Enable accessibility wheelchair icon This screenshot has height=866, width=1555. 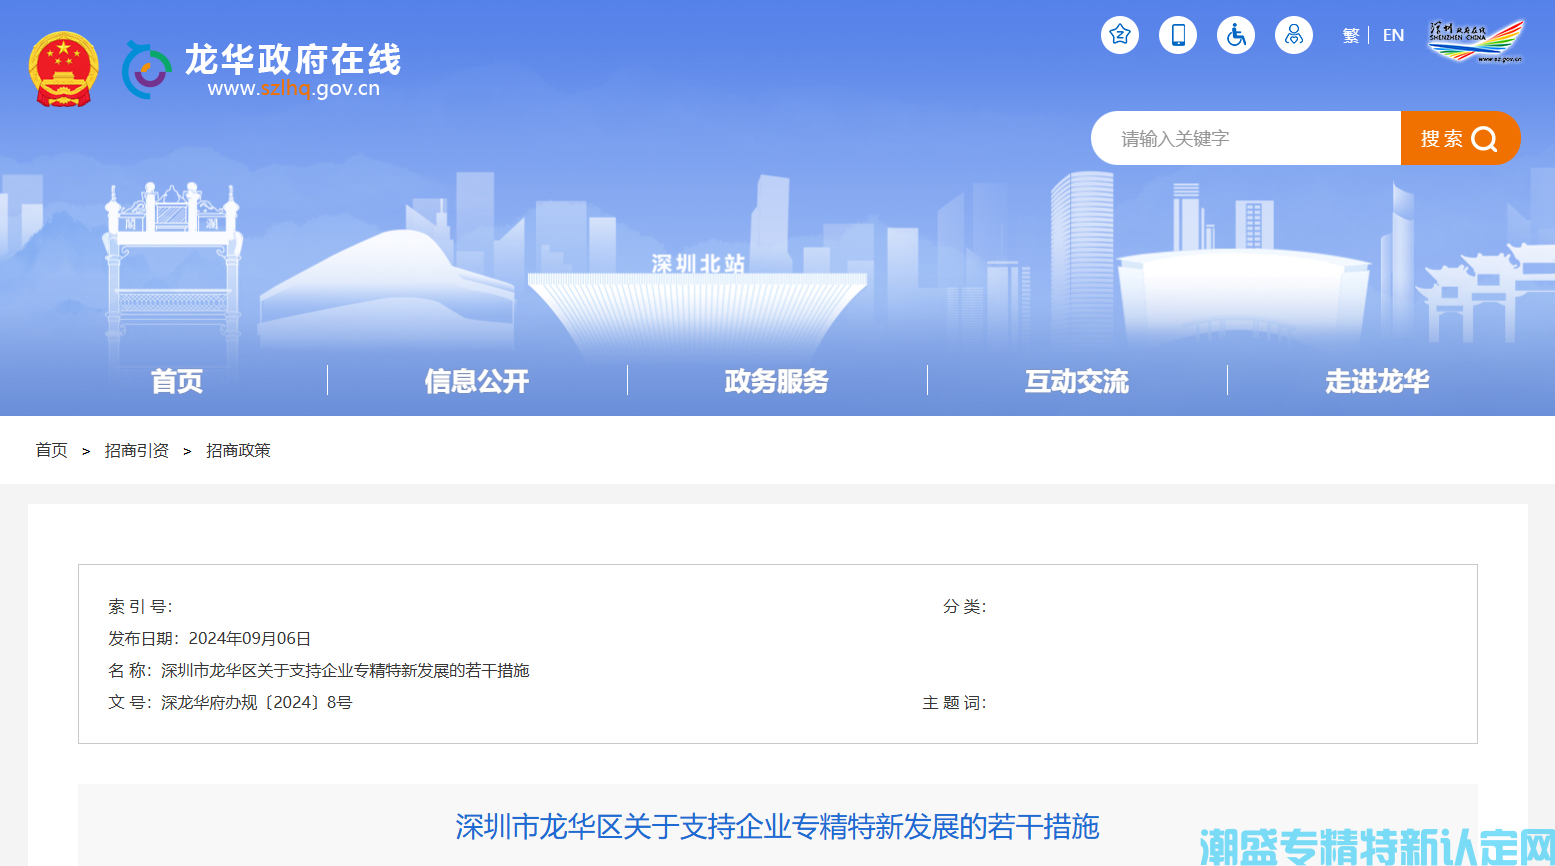pos(1236,35)
